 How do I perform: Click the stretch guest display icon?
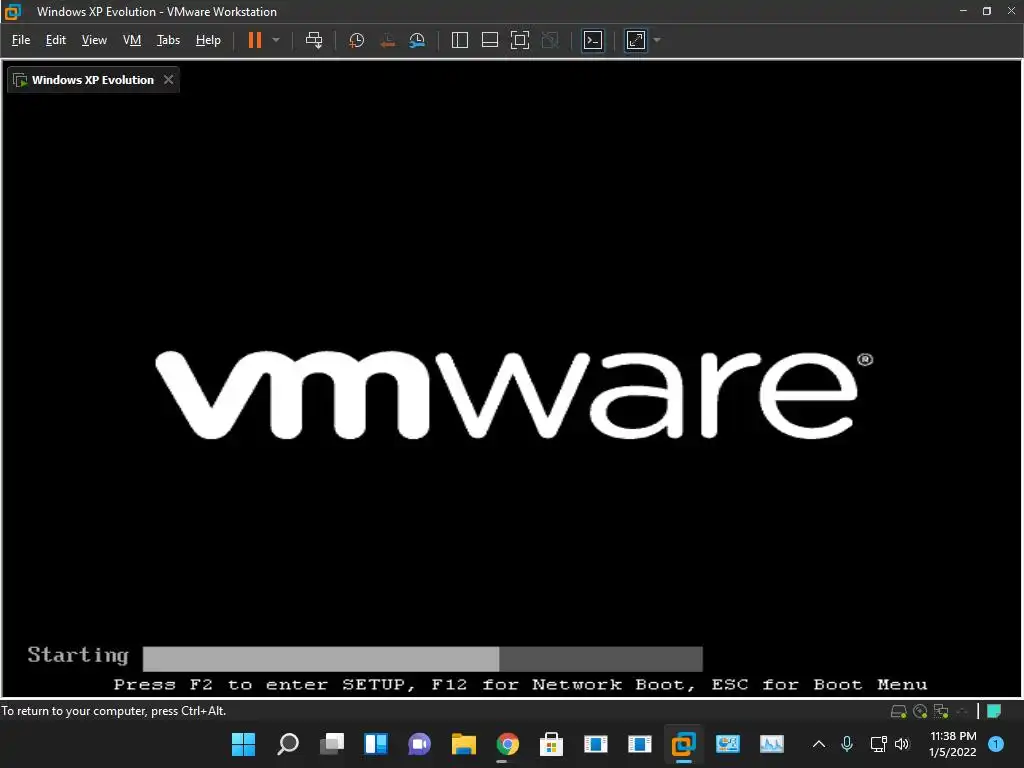click(635, 40)
